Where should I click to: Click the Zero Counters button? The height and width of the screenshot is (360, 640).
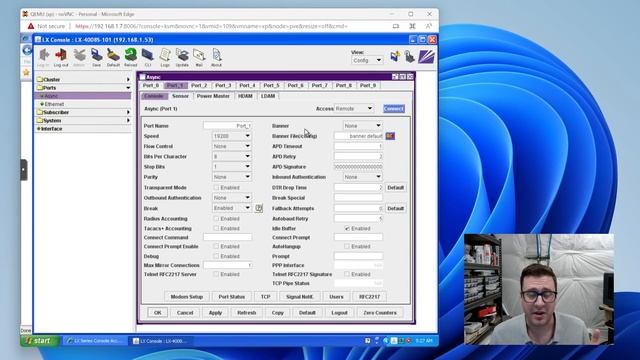pyautogui.click(x=380, y=313)
